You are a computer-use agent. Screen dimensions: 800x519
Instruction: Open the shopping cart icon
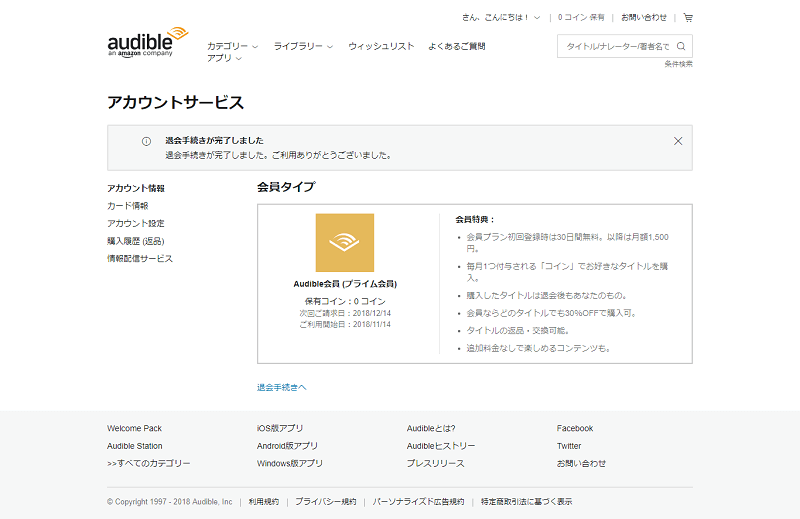coord(688,18)
